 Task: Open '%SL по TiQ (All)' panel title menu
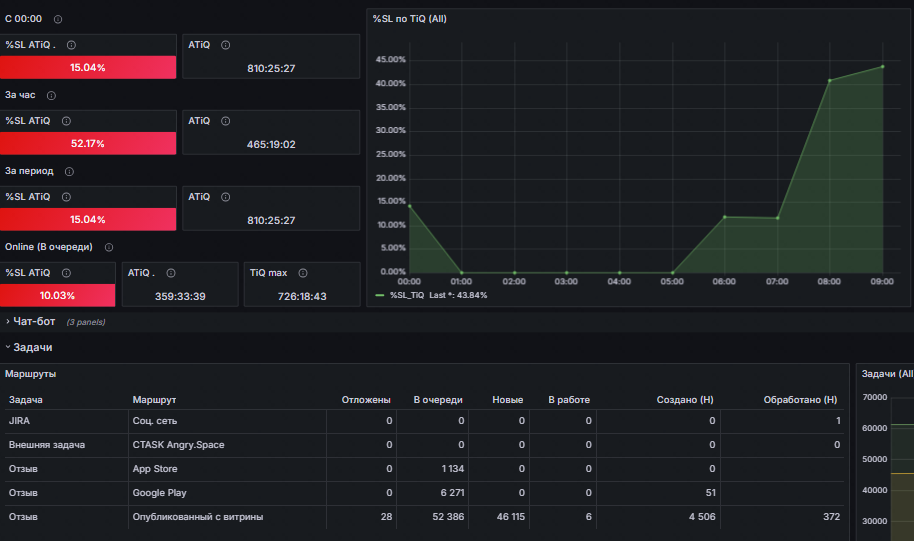coord(409,19)
